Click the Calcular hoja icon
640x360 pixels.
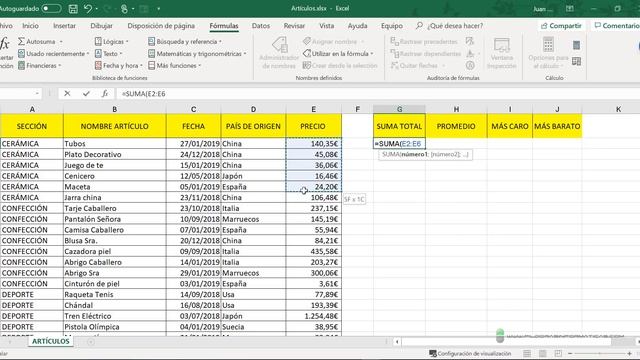(576, 61)
